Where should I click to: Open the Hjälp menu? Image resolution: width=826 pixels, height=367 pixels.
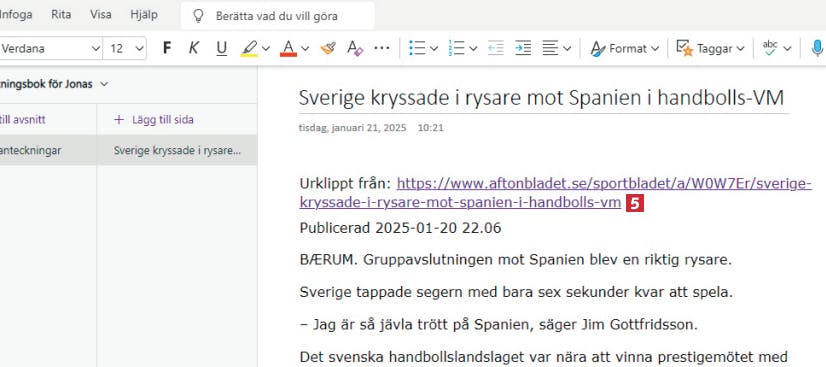point(144,15)
